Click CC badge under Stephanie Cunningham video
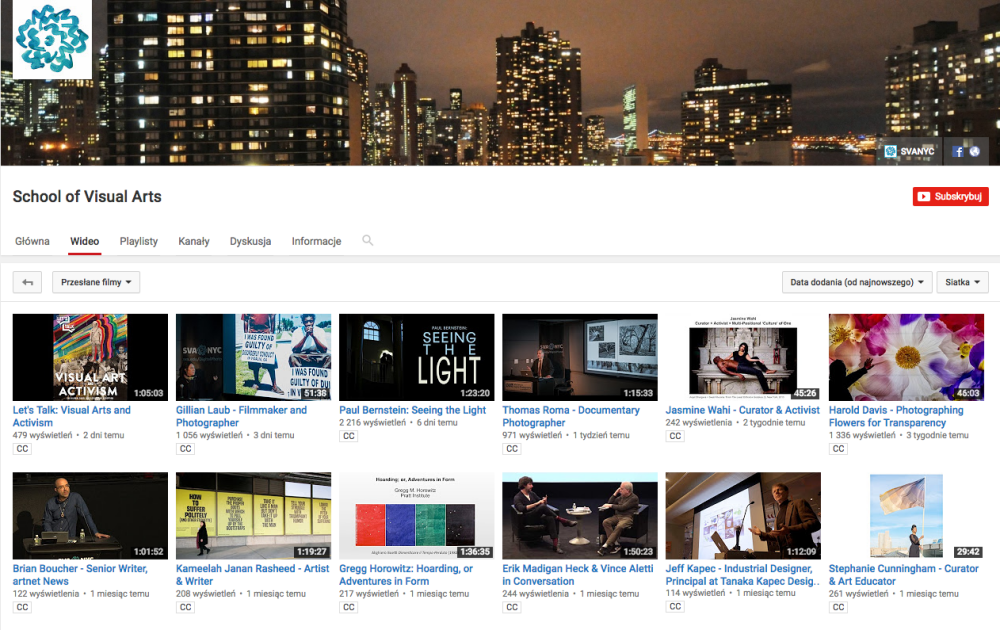1000x630 pixels. click(839, 607)
